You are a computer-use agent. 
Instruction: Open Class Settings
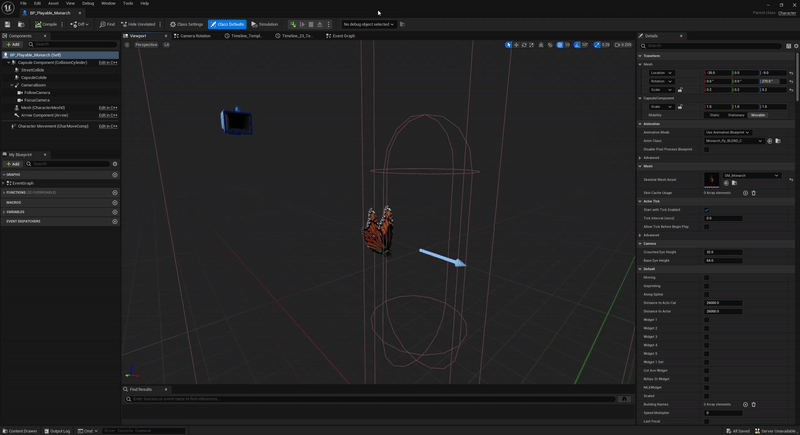point(186,24)
